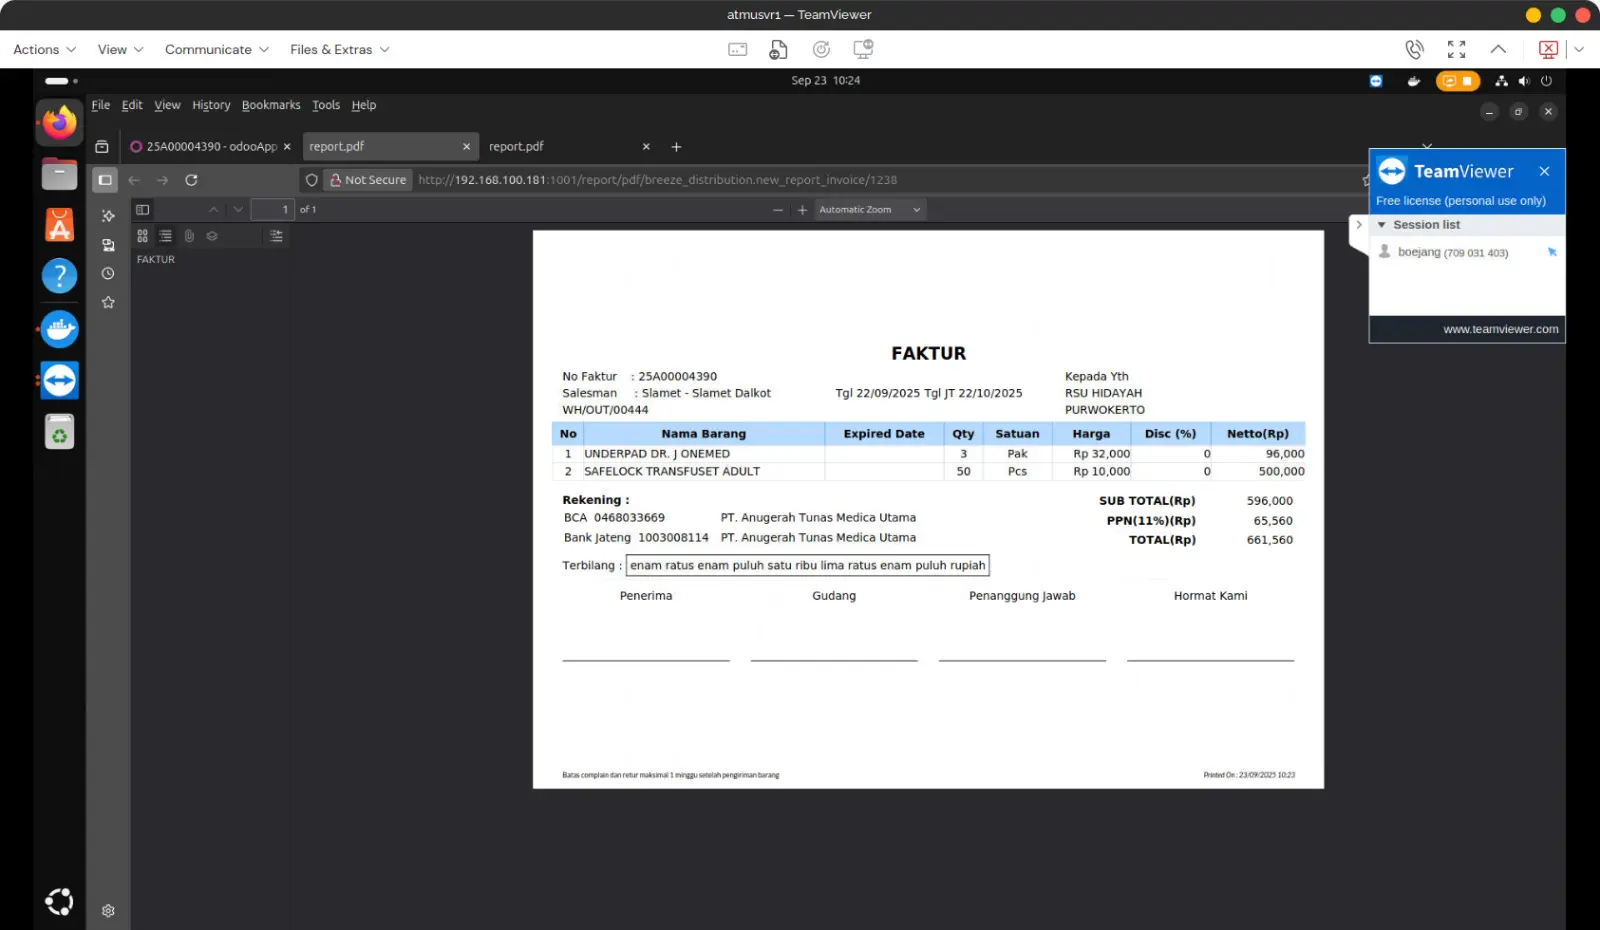Open the www.teamviewer.com link
This screenshot has height=930, width=1600.
pyautogui.click(x=1500, y=329)
